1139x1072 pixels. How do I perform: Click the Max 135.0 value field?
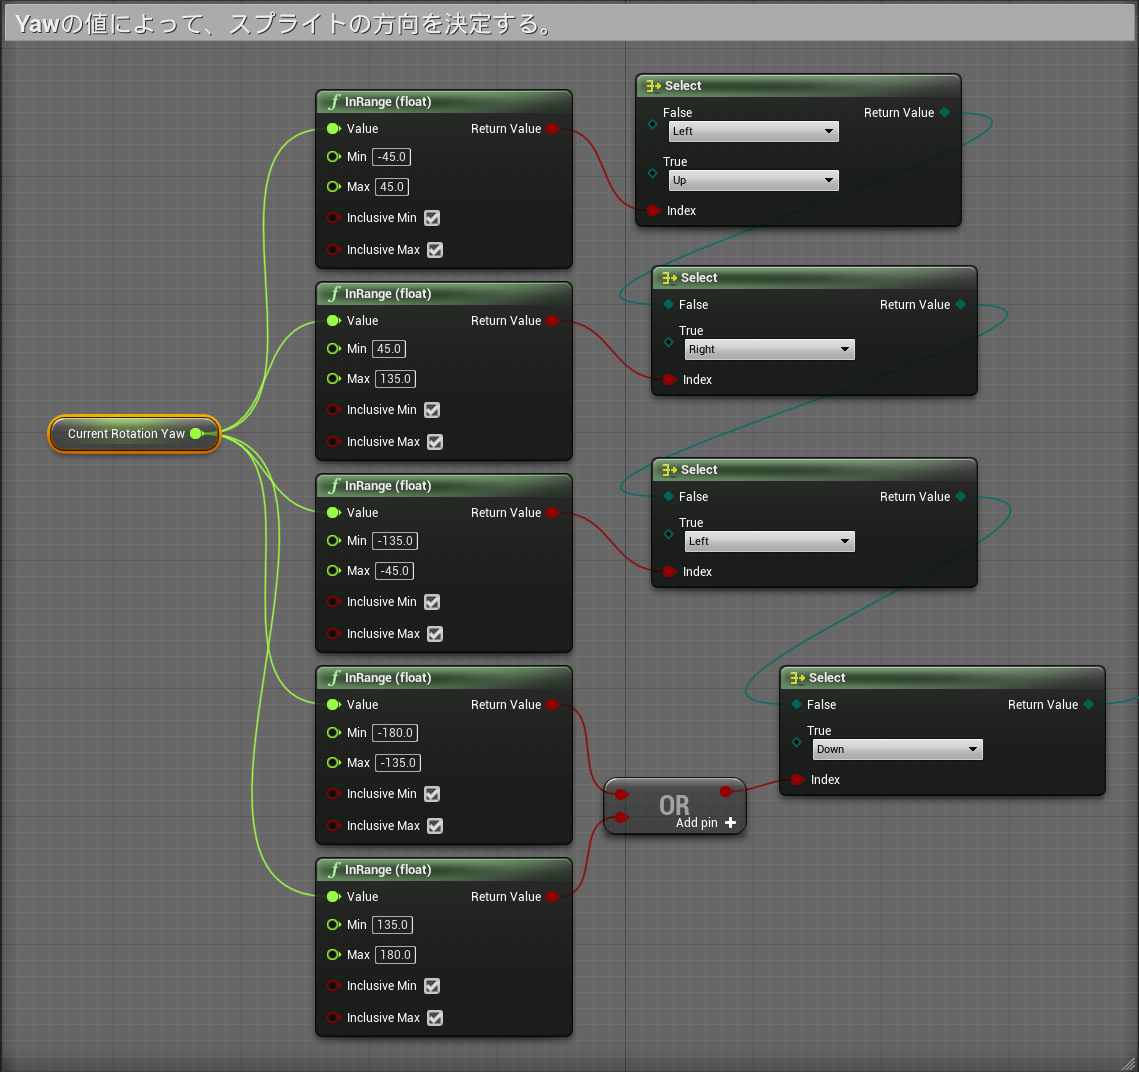pyautogui.click(x=396, y=379)
